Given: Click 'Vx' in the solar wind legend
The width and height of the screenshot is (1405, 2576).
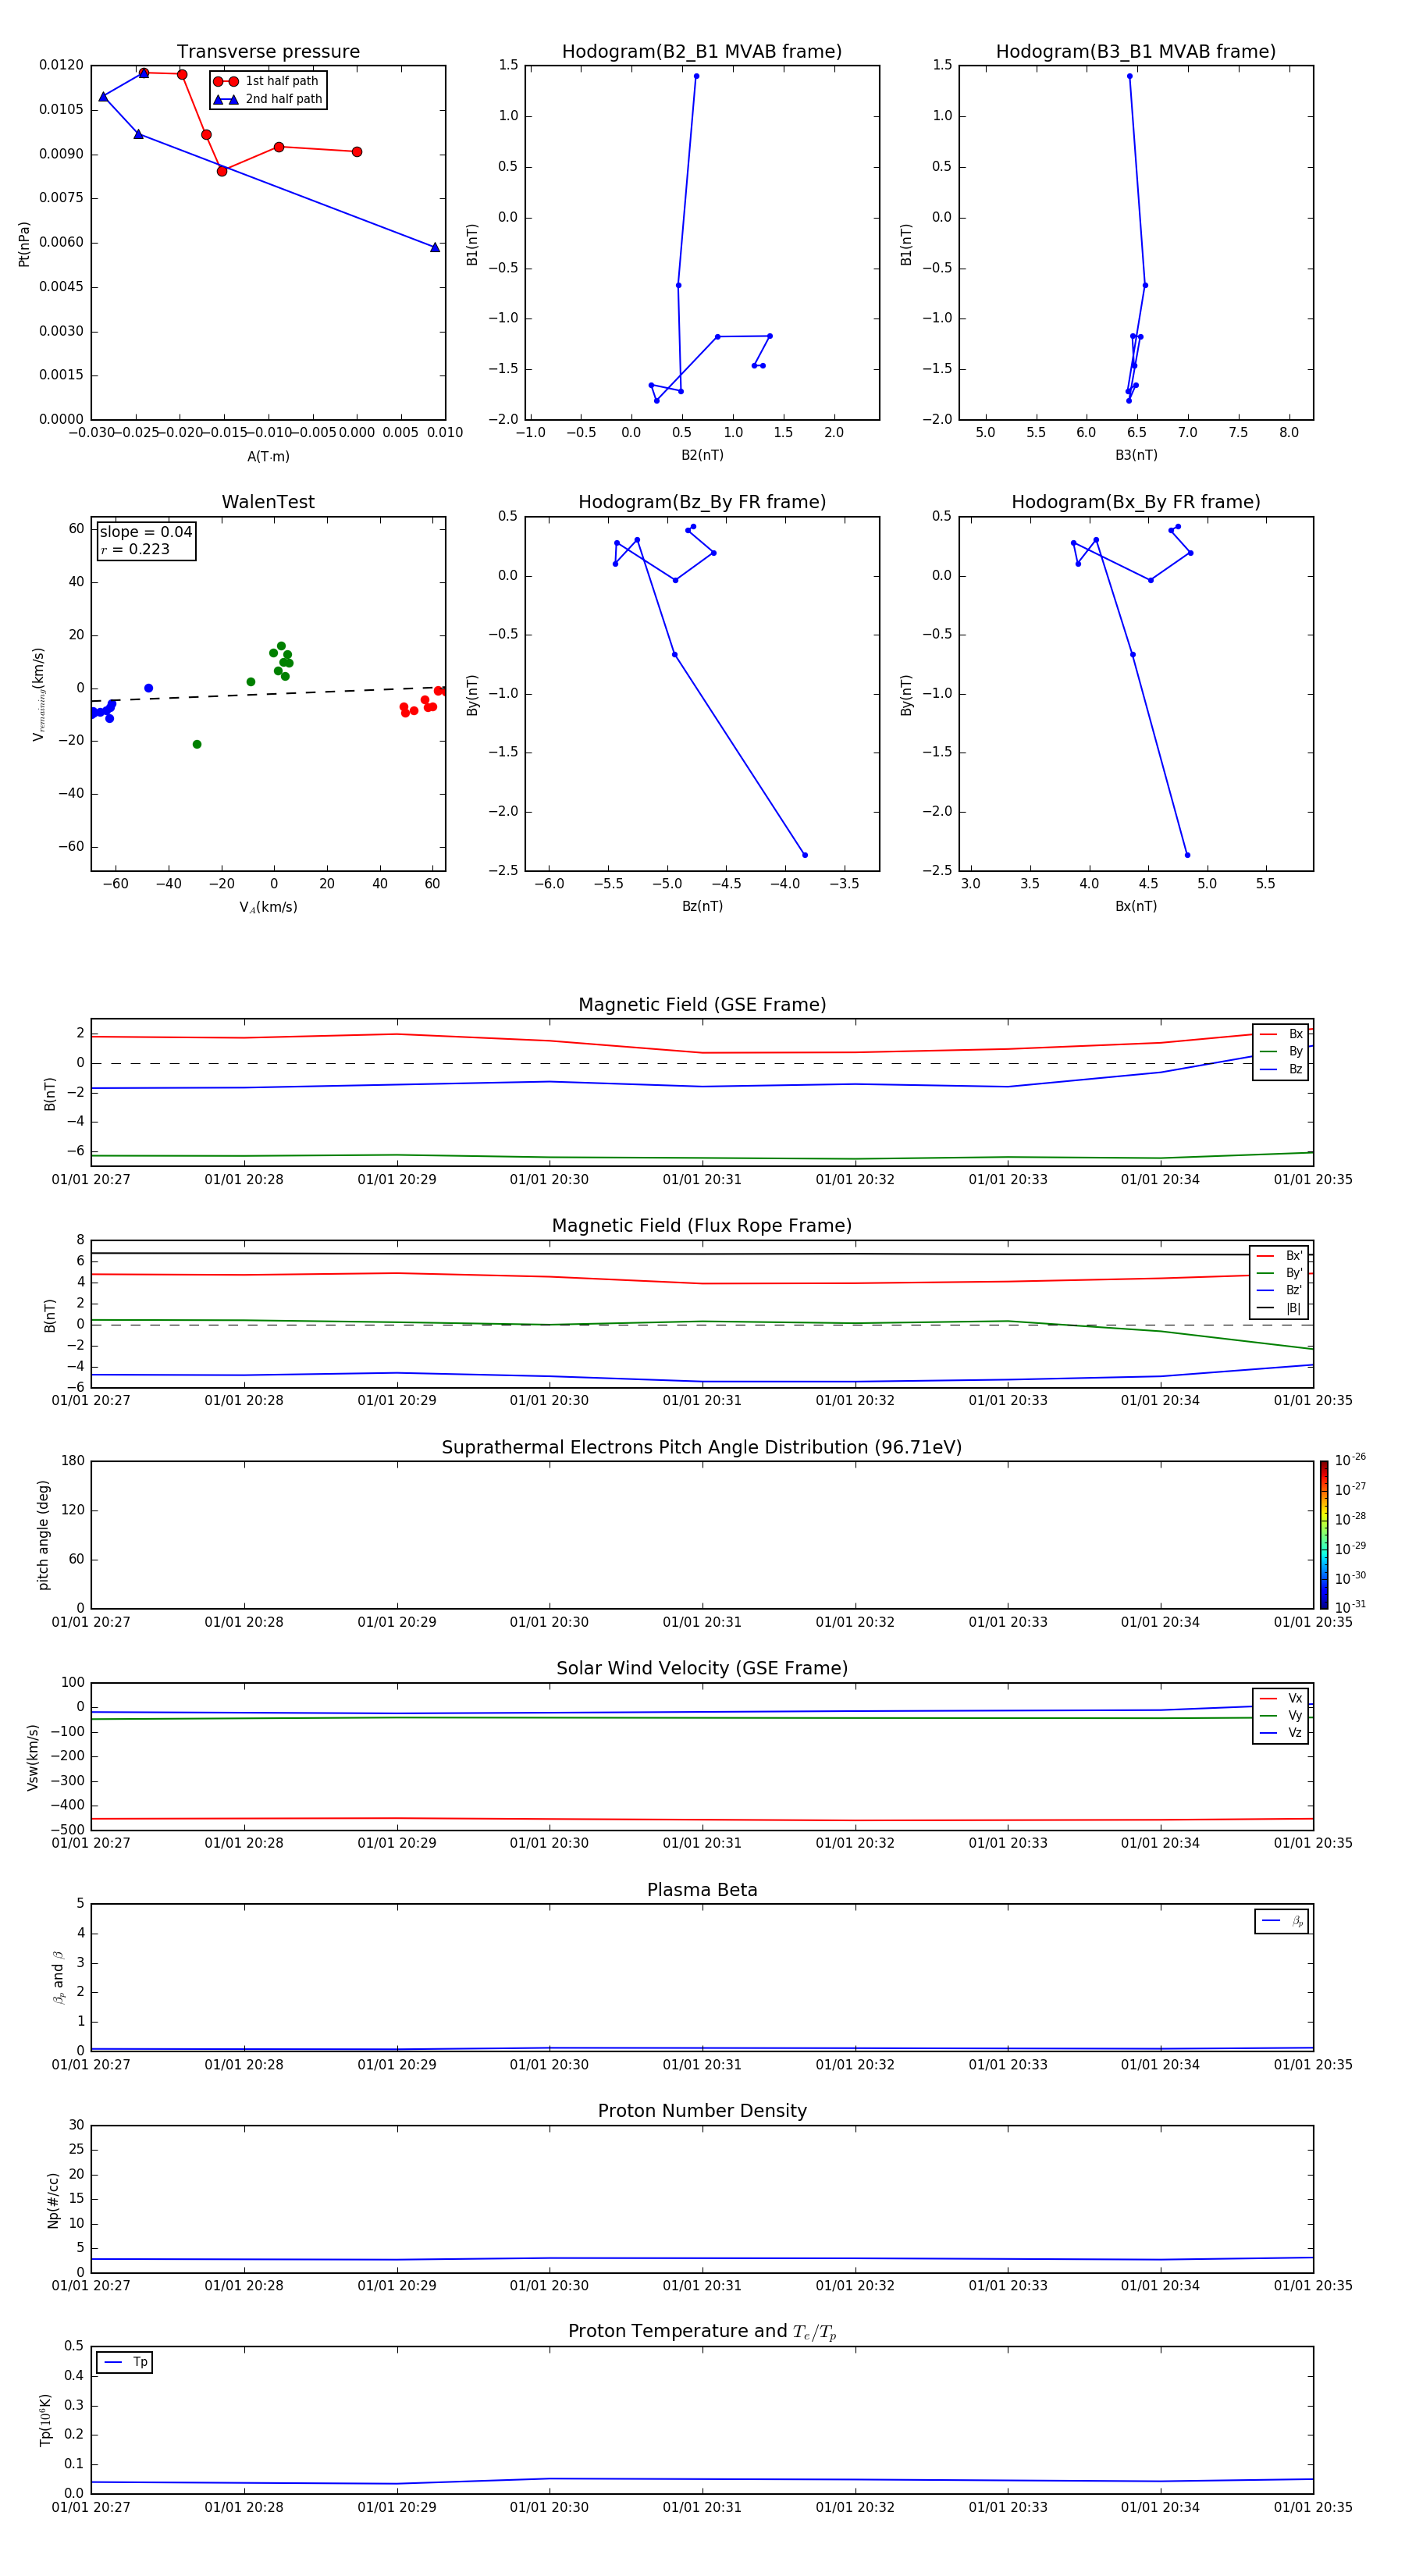Looking at the screenshot, I should [1295, 1698].
